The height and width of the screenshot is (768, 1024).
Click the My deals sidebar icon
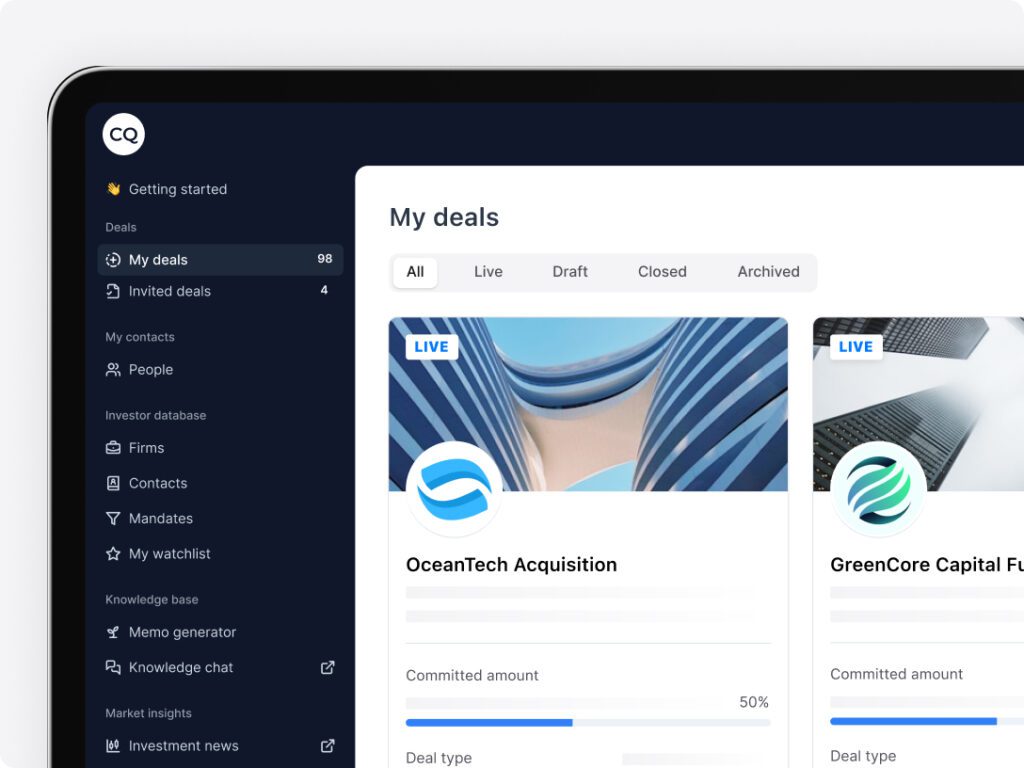coord(113,260)
